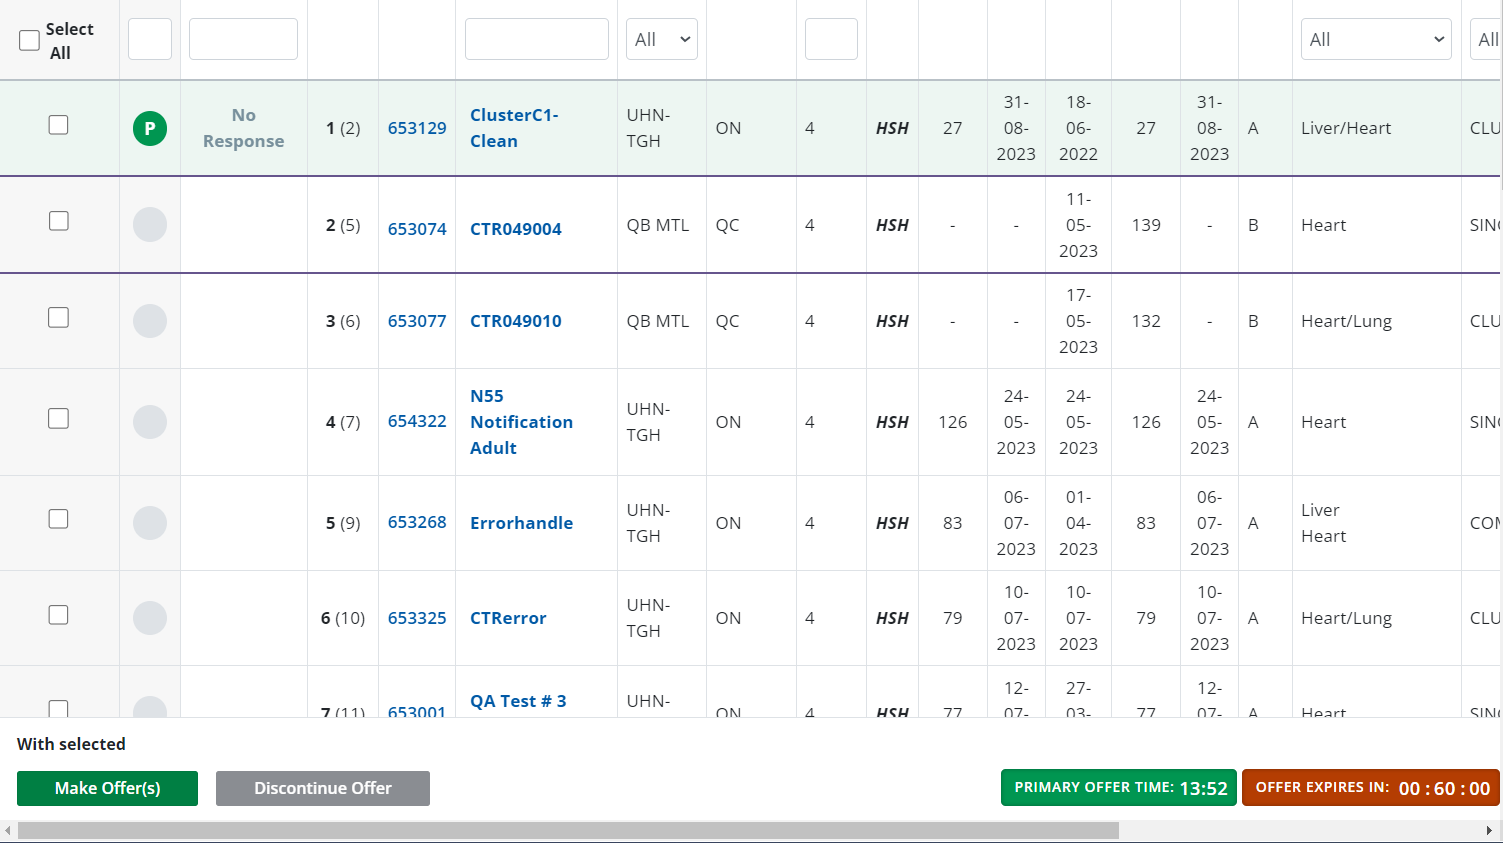Open the All filter dropdown beside name filter
The width and height of the screenshot is (1503, 843).
click(x=661, y=40)
